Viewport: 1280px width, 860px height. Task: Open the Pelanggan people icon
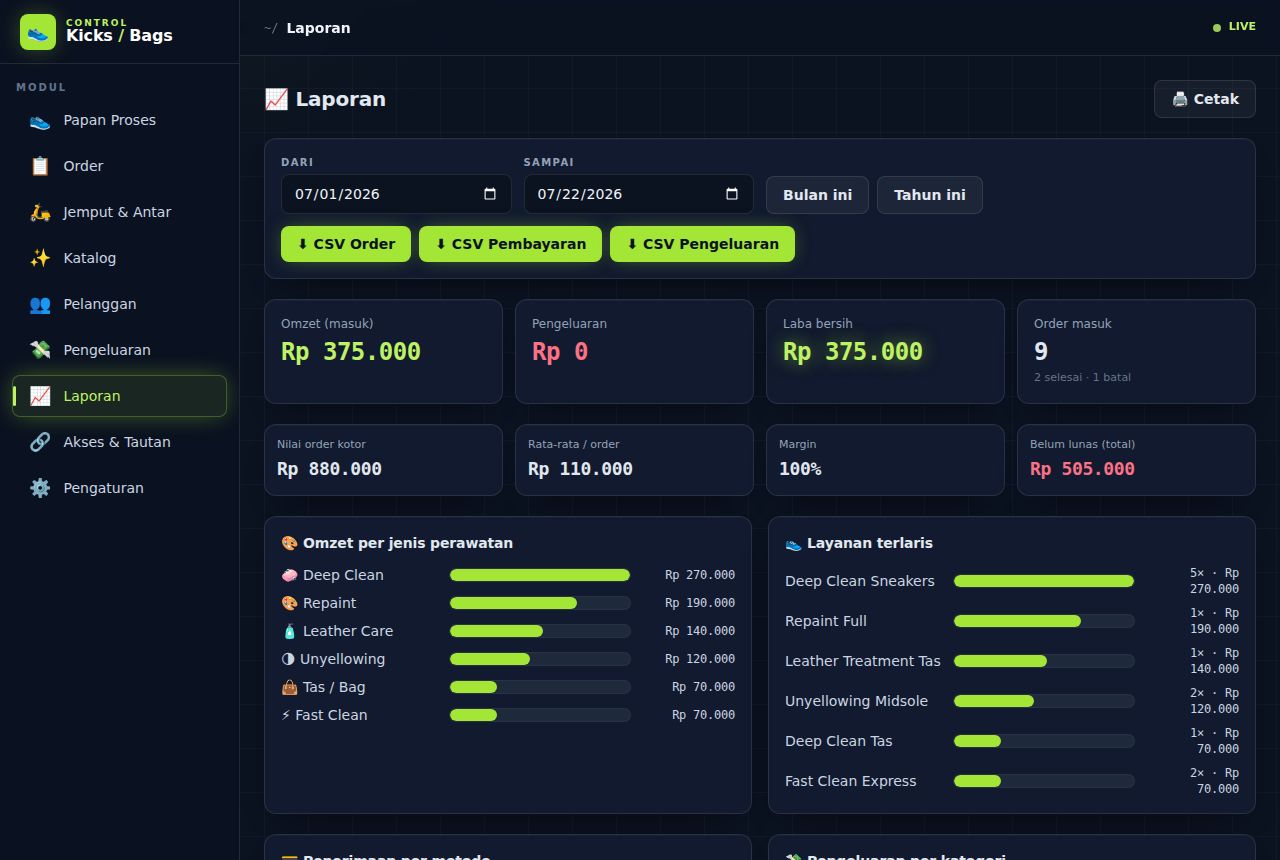(x=40, y=304)
